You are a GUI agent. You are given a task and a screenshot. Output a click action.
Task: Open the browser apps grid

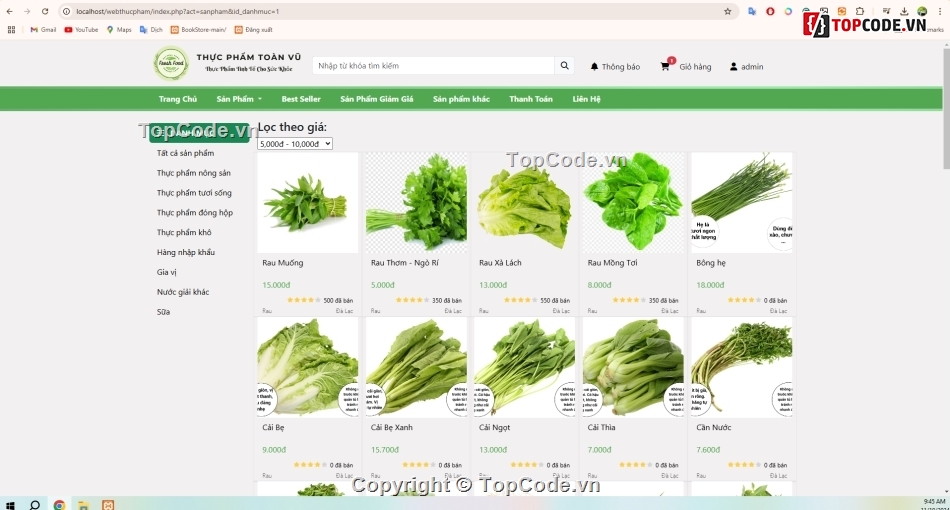pyautogui.click(x=11, y=29)
